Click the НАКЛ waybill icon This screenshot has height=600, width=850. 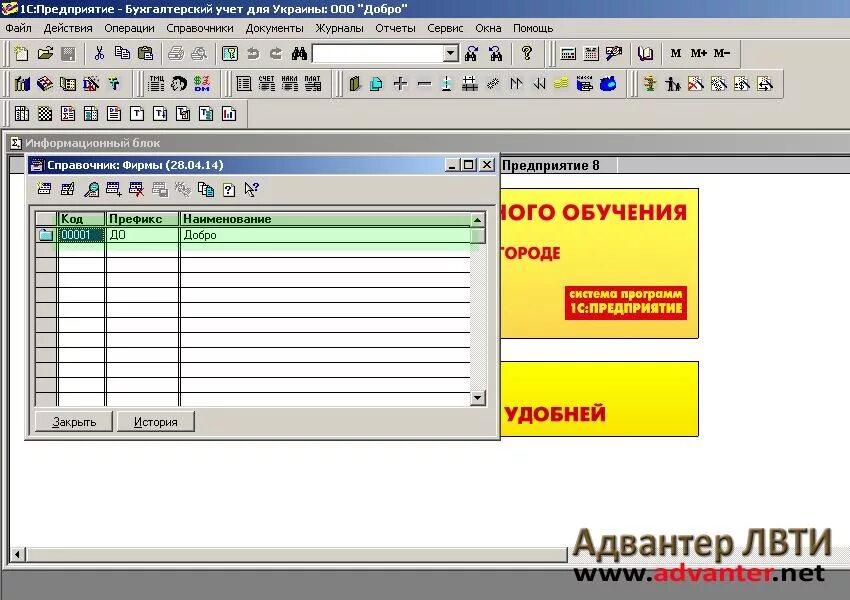click(x=289, y=83)
